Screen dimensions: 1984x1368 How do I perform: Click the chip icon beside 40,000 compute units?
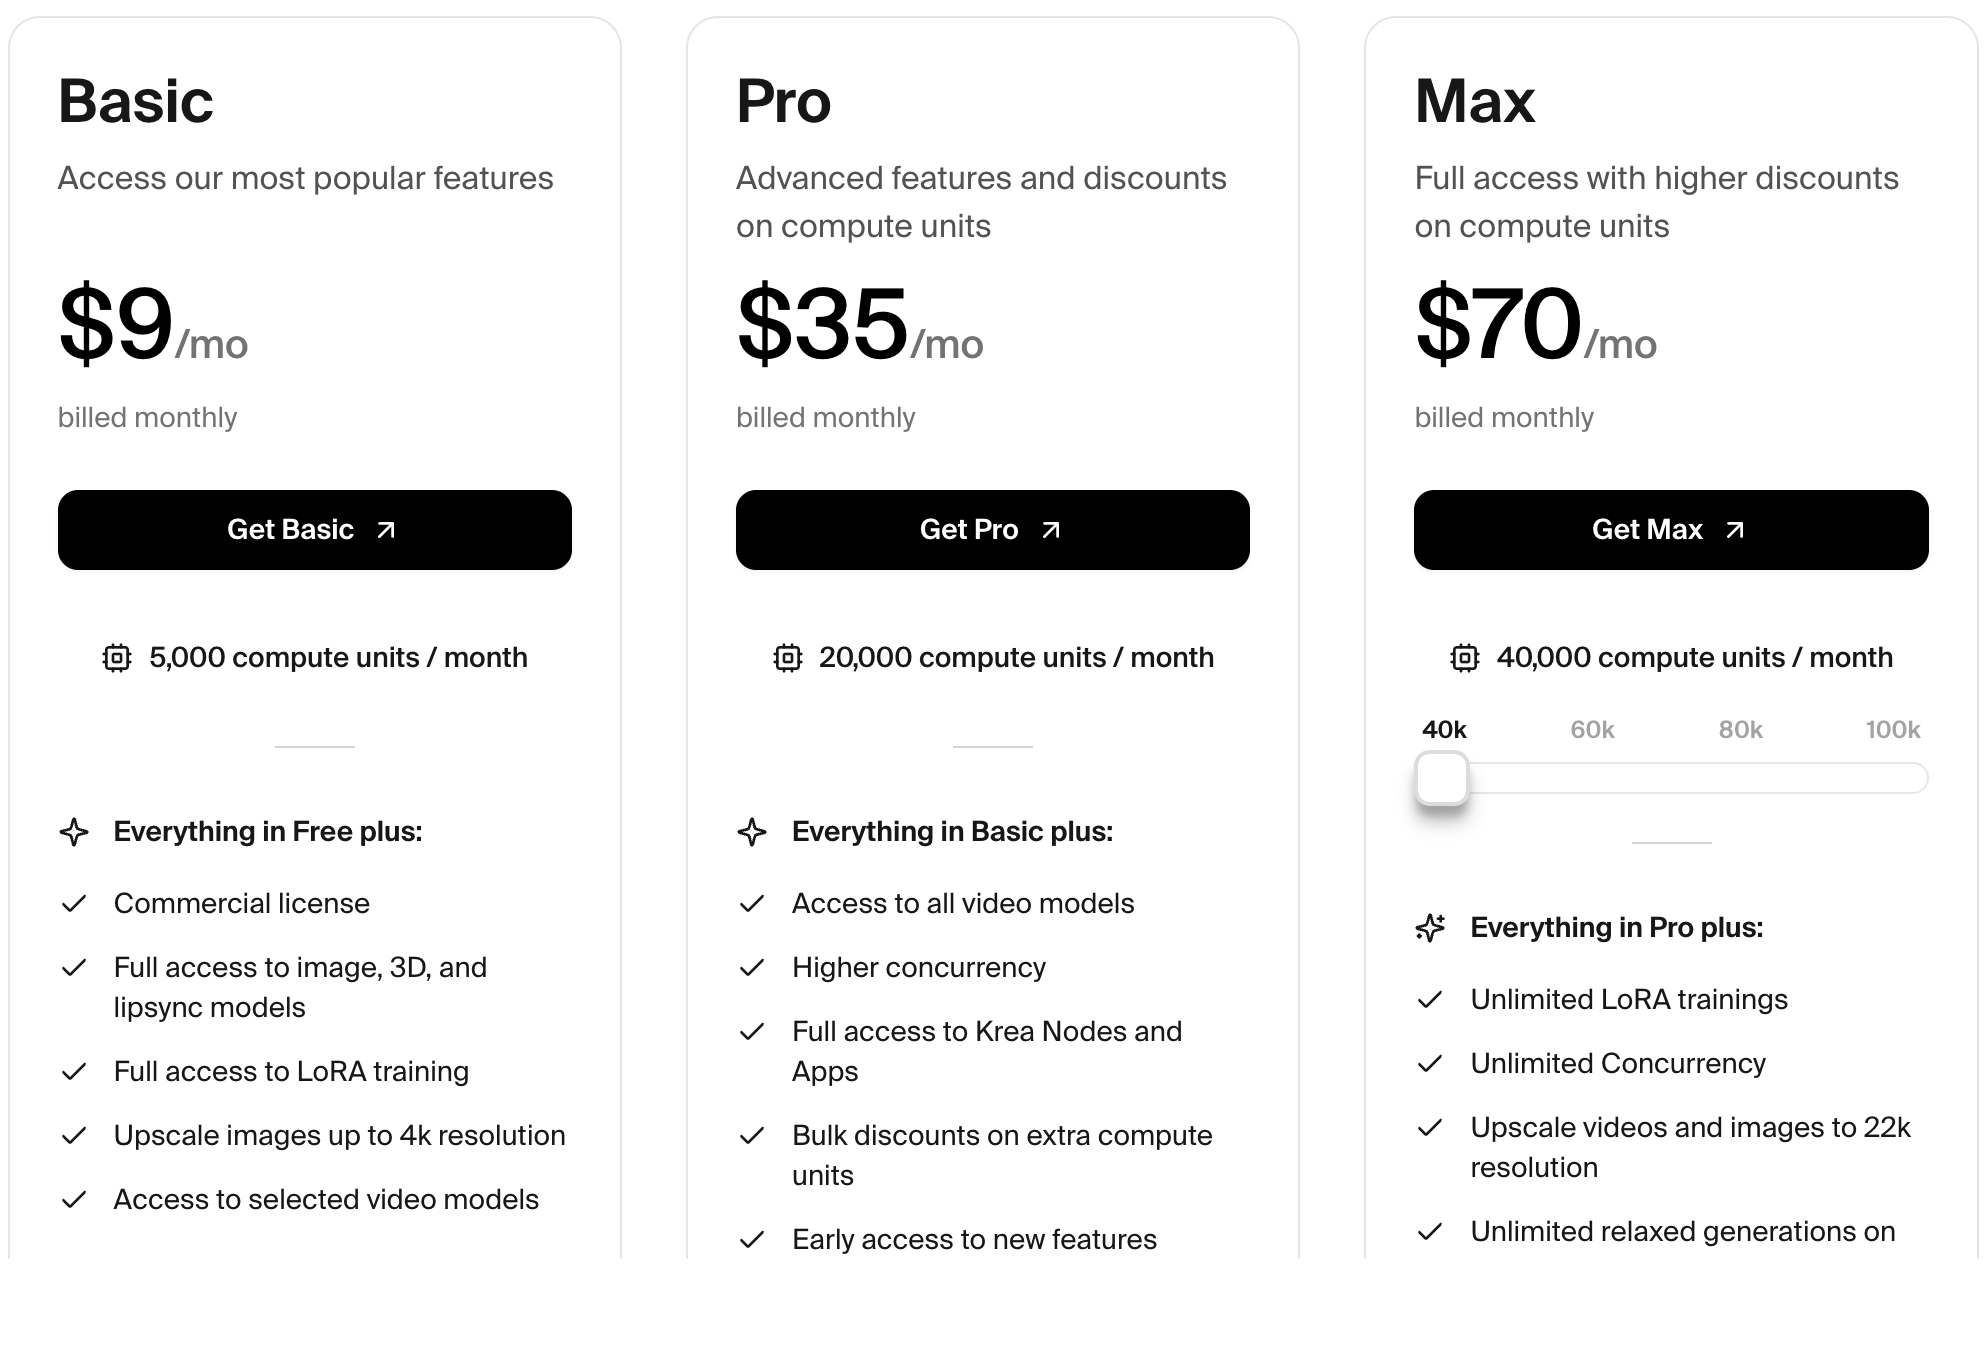[x=1465, y=658]
